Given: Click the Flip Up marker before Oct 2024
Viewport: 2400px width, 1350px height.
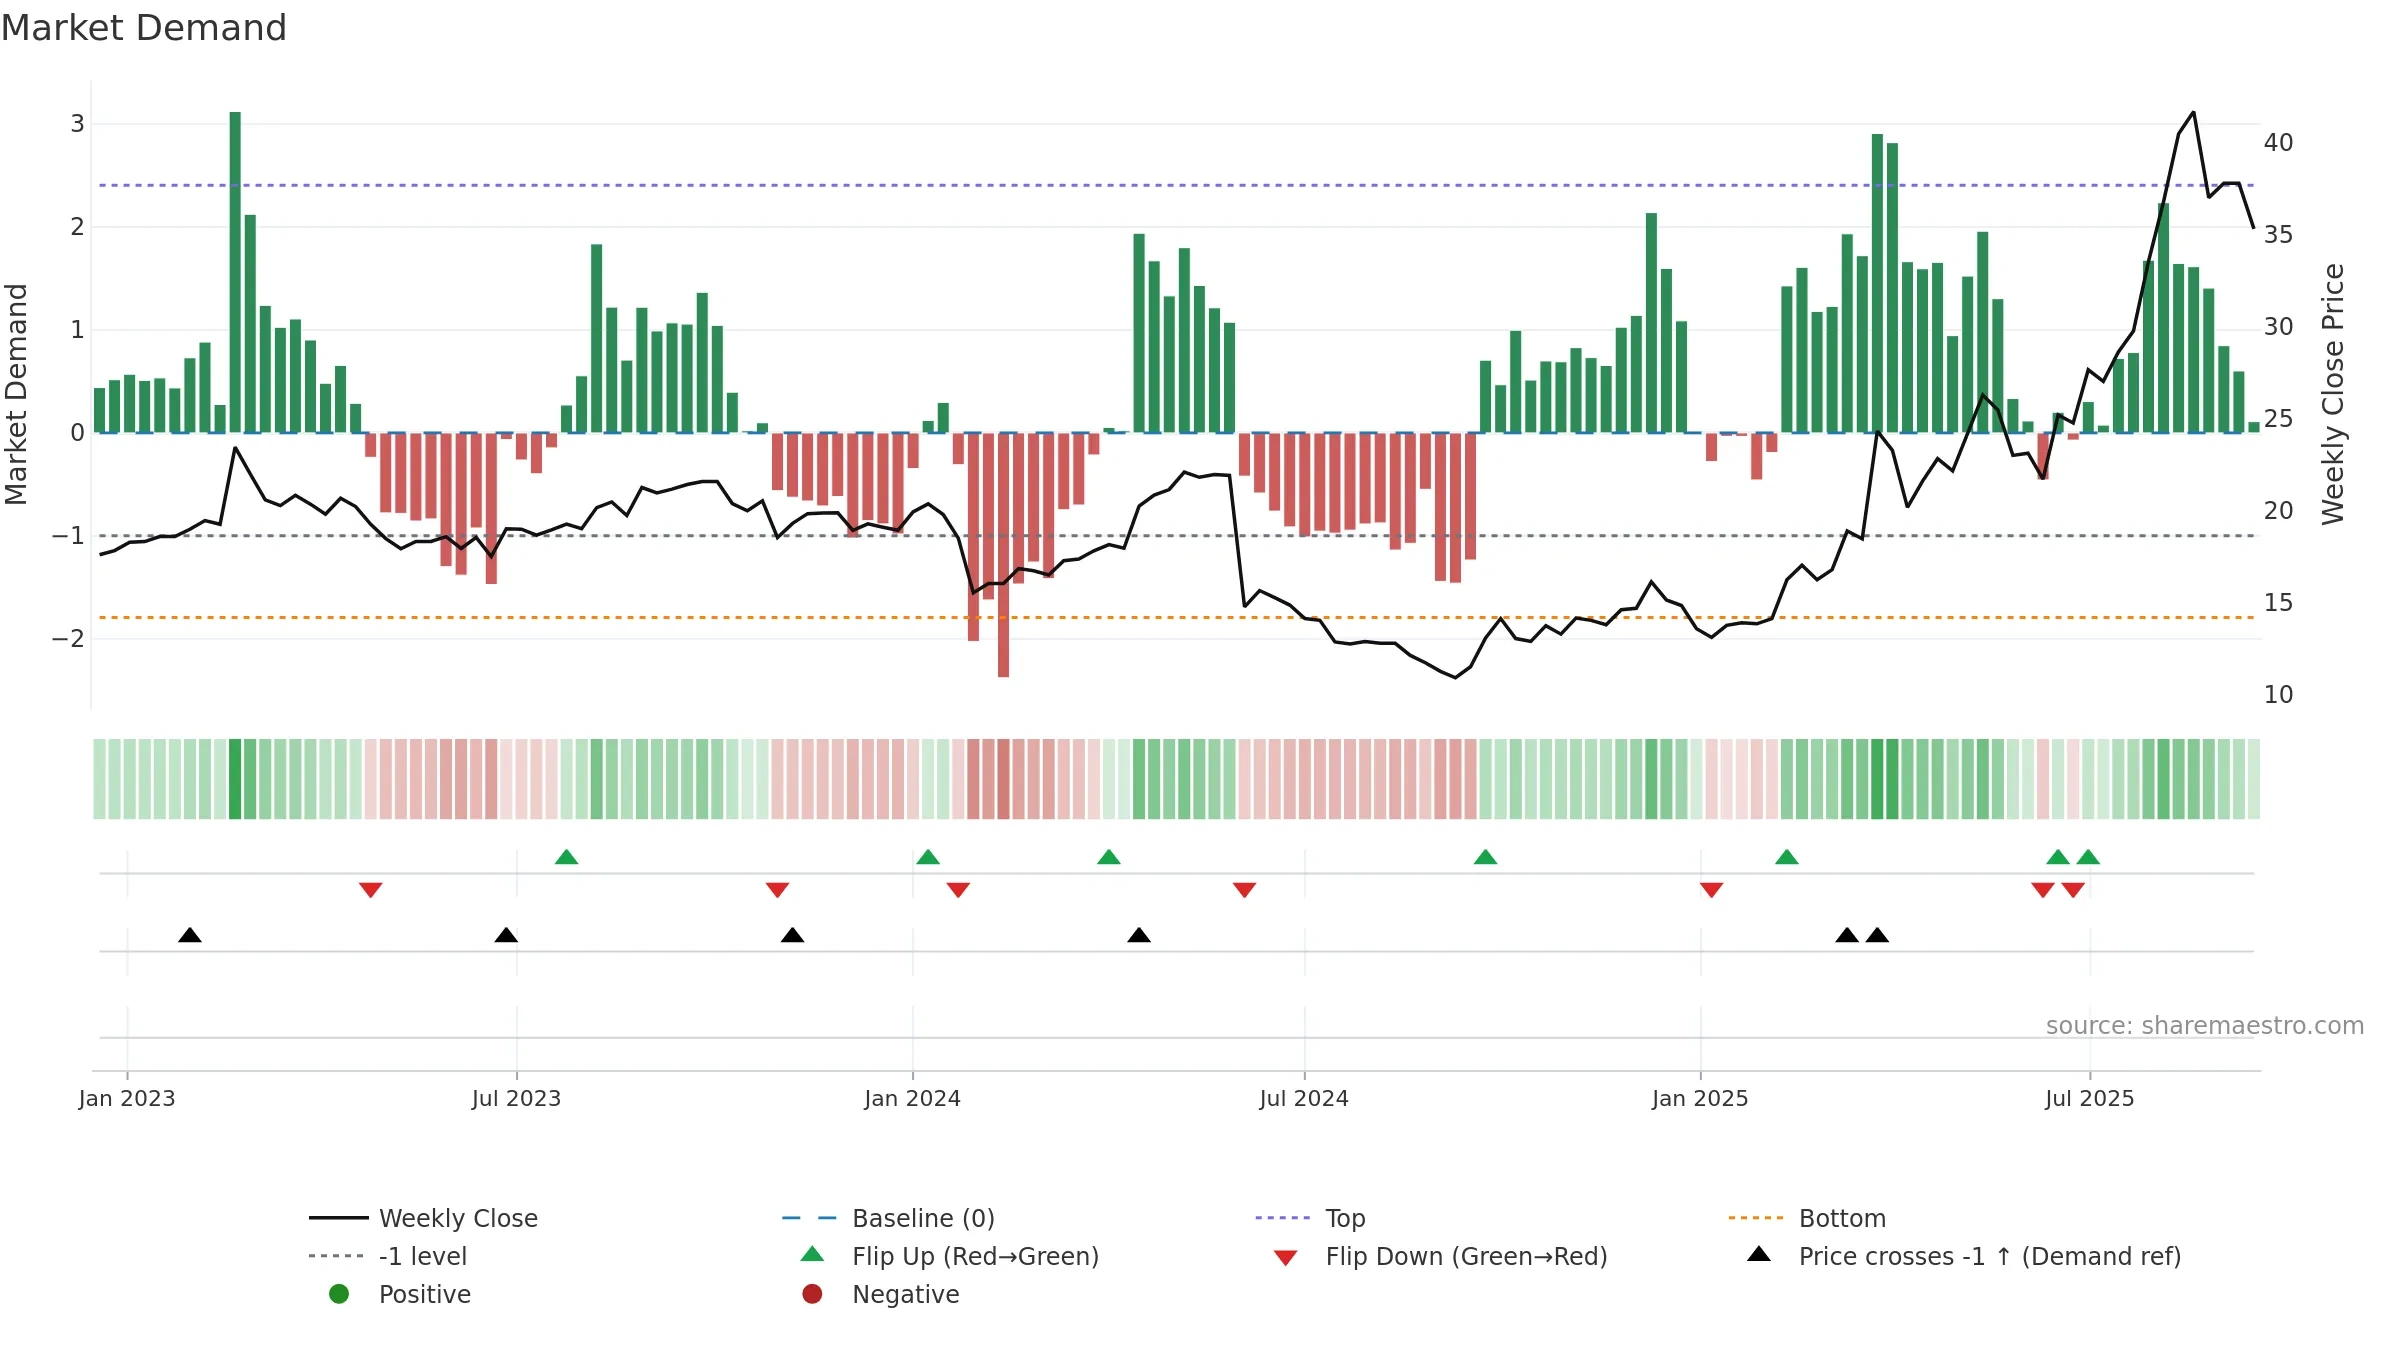Looking at the screenshot, I should click(x=1486, y=857).
